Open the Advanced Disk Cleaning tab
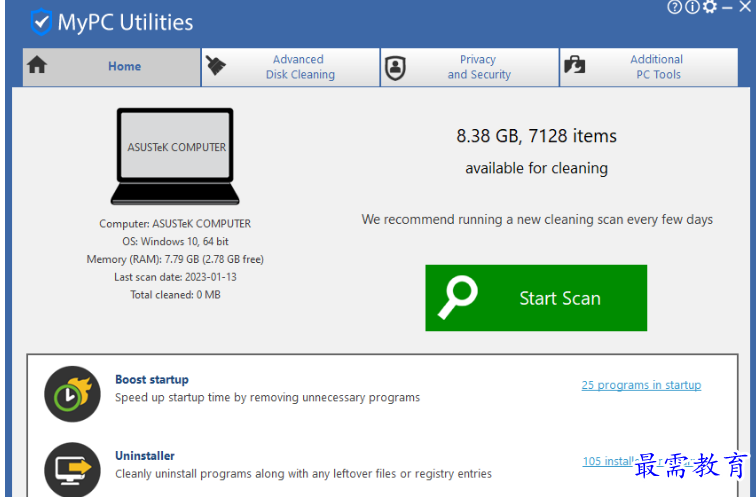Viewport: 756px width, 497px height. click(x=290, y=67)
